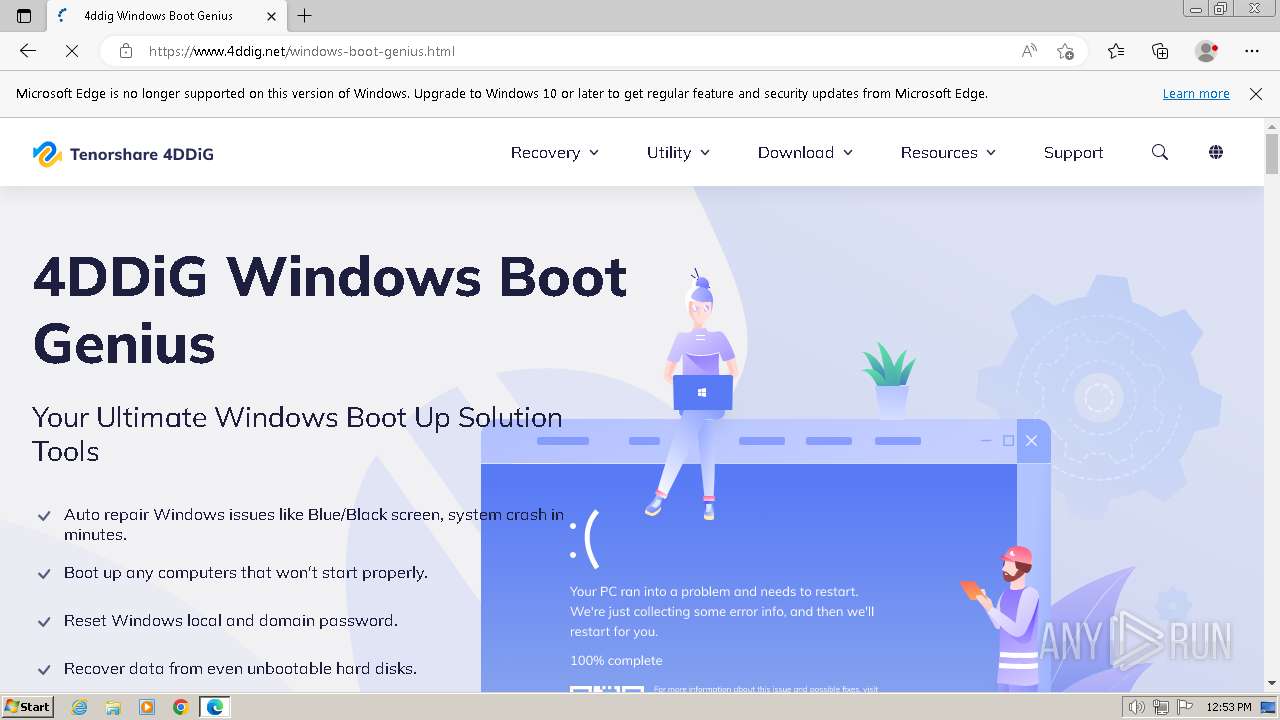Screen dimensions: 1280x720
Task: Close the 4ddig Windows Boot Genius tab
Action: 271,16
